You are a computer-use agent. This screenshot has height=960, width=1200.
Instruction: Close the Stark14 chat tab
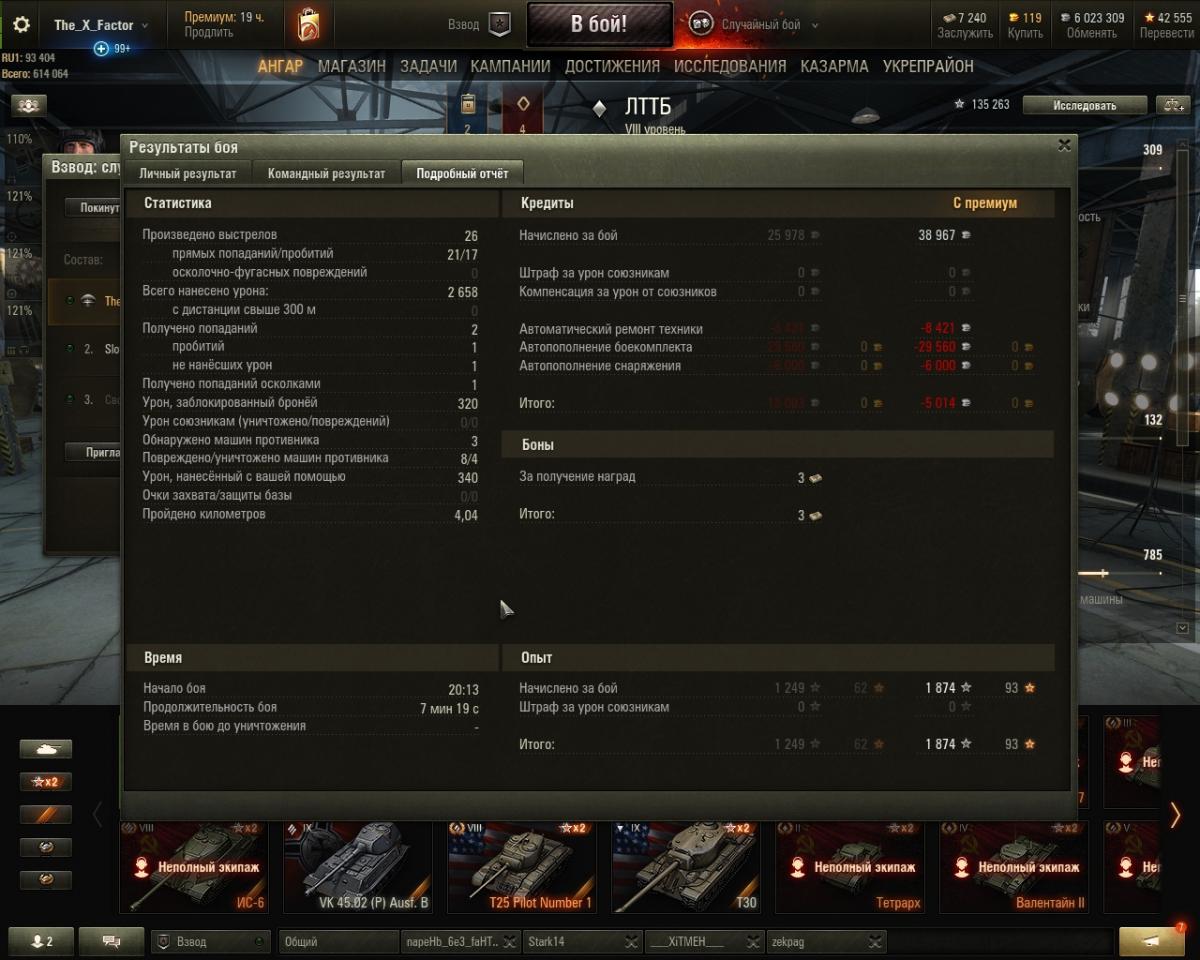pyautogui.click(x=631, y=941)
